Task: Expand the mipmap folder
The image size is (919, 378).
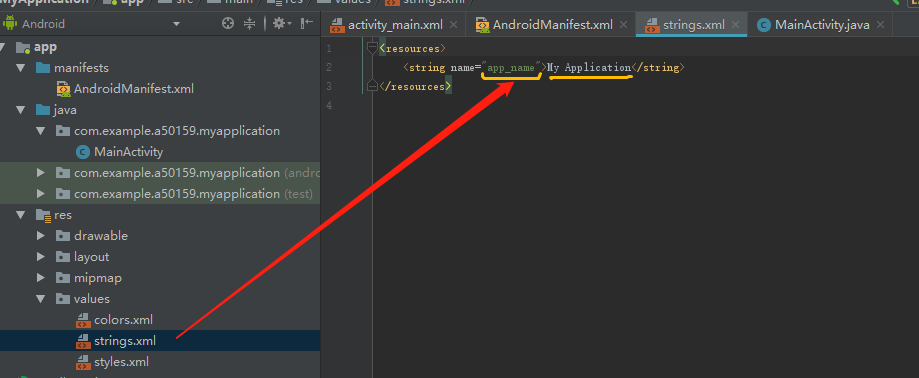Action: [40, 278]
